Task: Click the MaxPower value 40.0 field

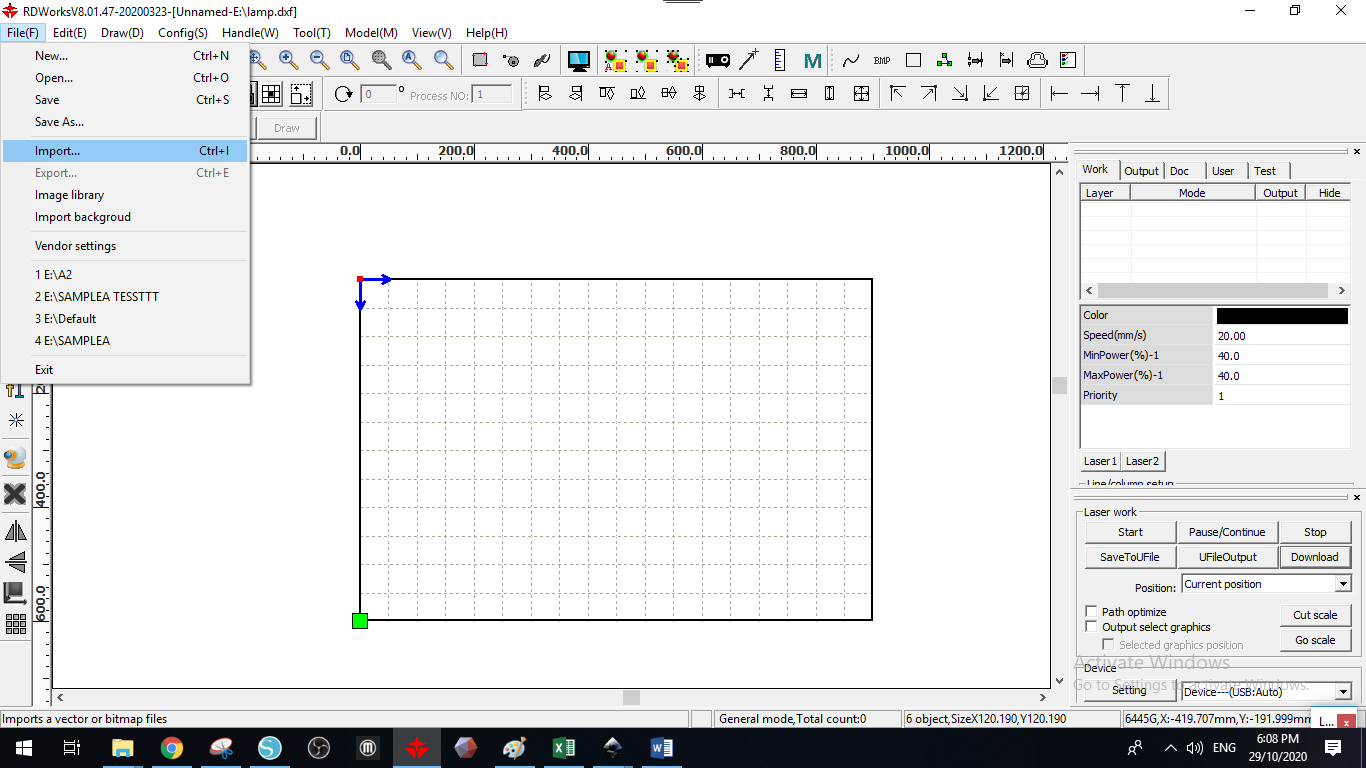Action: click(x=1282, y=376)
